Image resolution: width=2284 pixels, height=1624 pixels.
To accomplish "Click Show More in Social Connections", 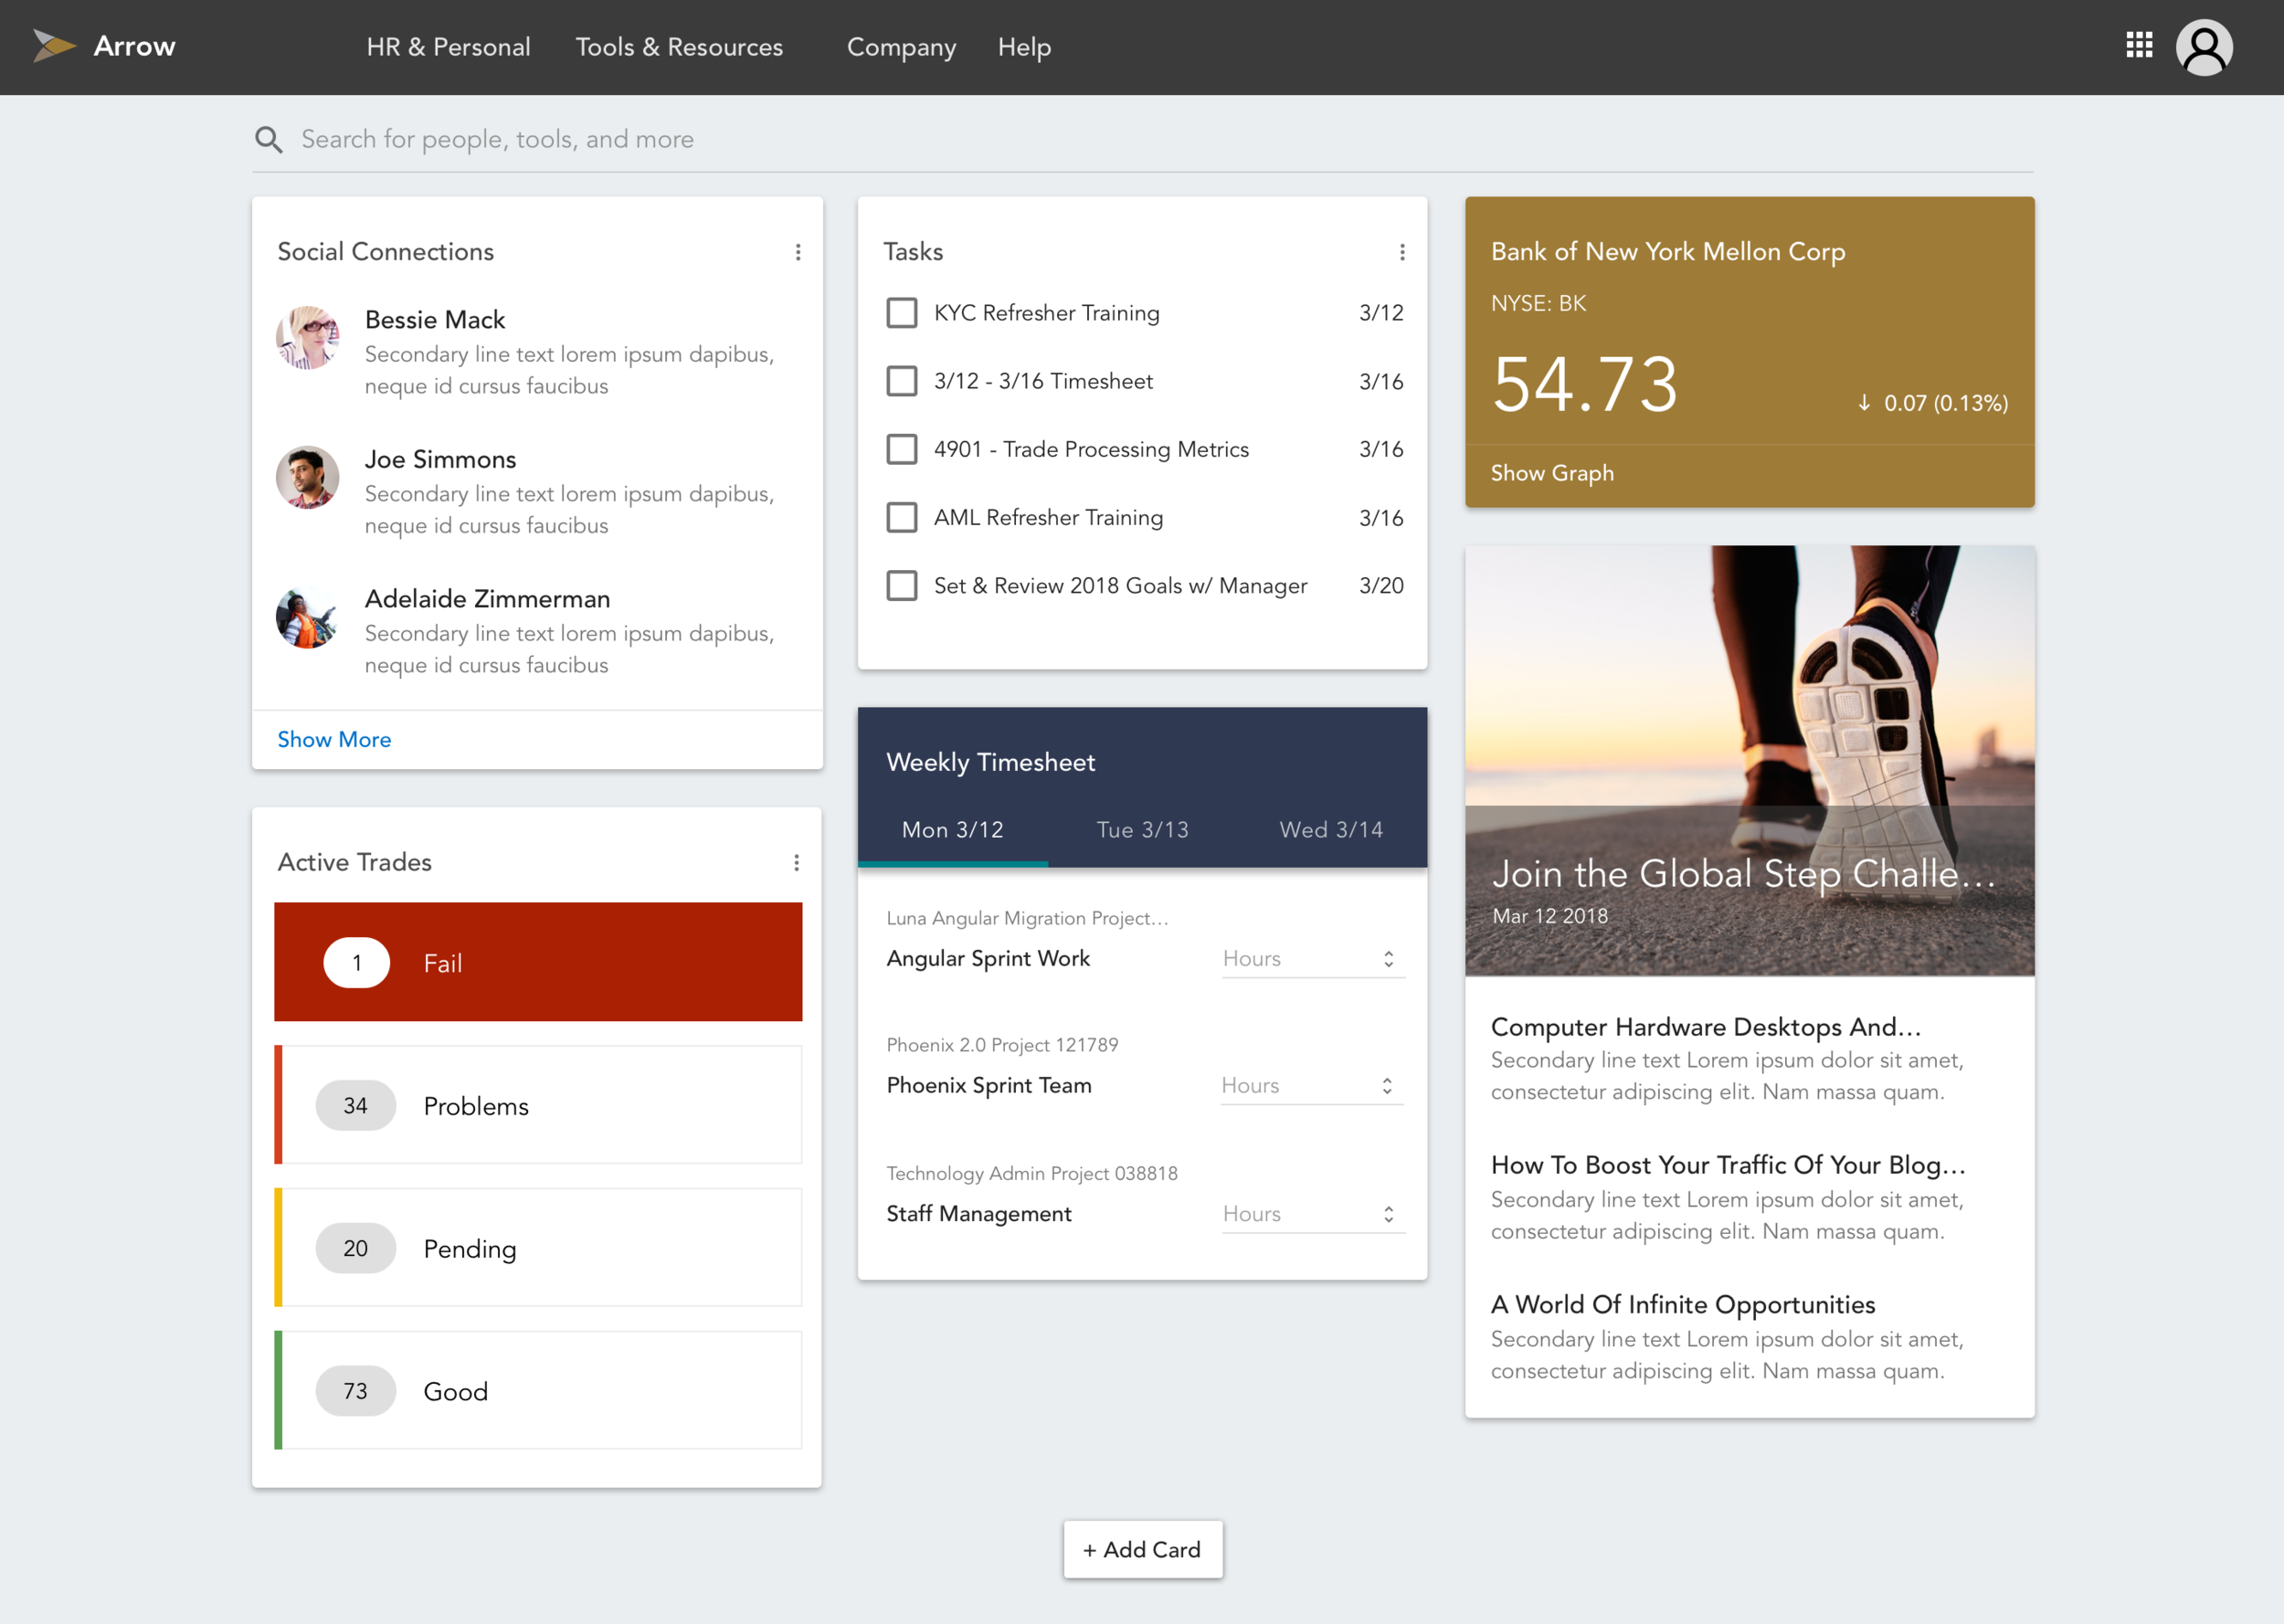I will pos(334,739).
